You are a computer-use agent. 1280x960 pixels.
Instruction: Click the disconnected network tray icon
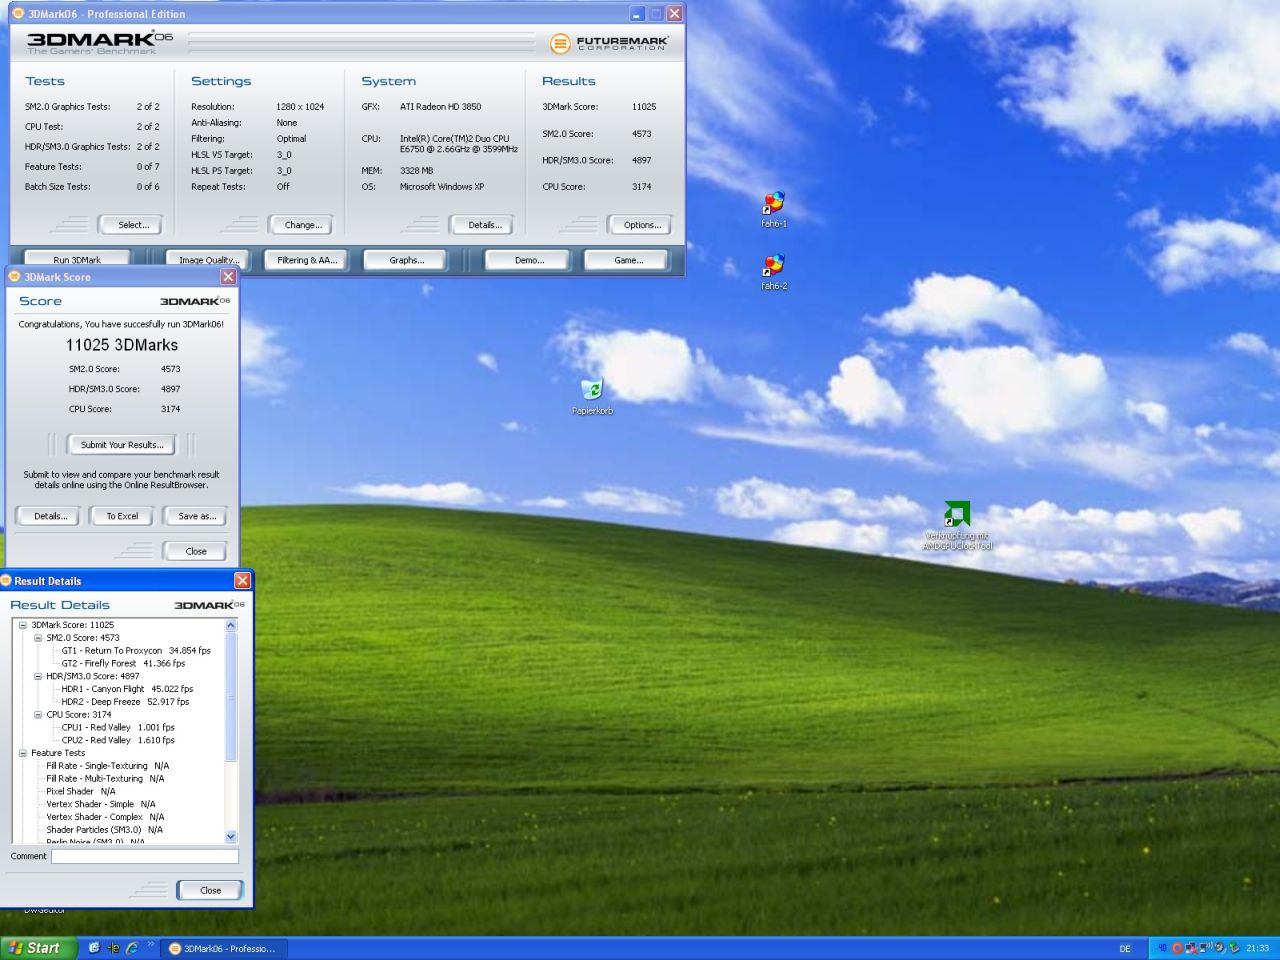(x=1191, y=948)
